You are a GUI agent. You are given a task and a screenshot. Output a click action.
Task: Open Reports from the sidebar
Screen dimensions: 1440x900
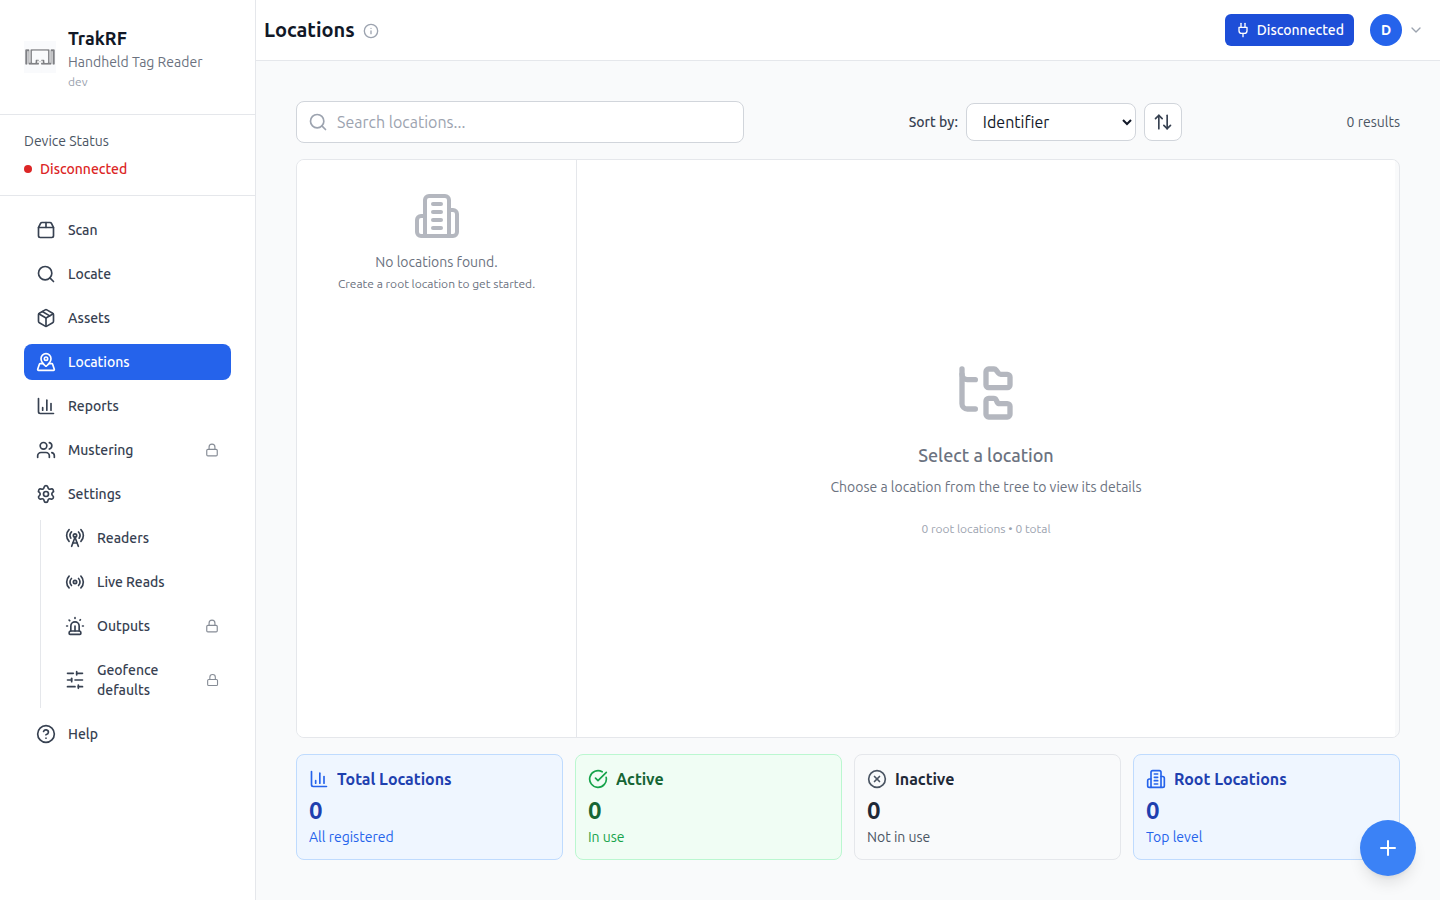click(x=127, y=406)
